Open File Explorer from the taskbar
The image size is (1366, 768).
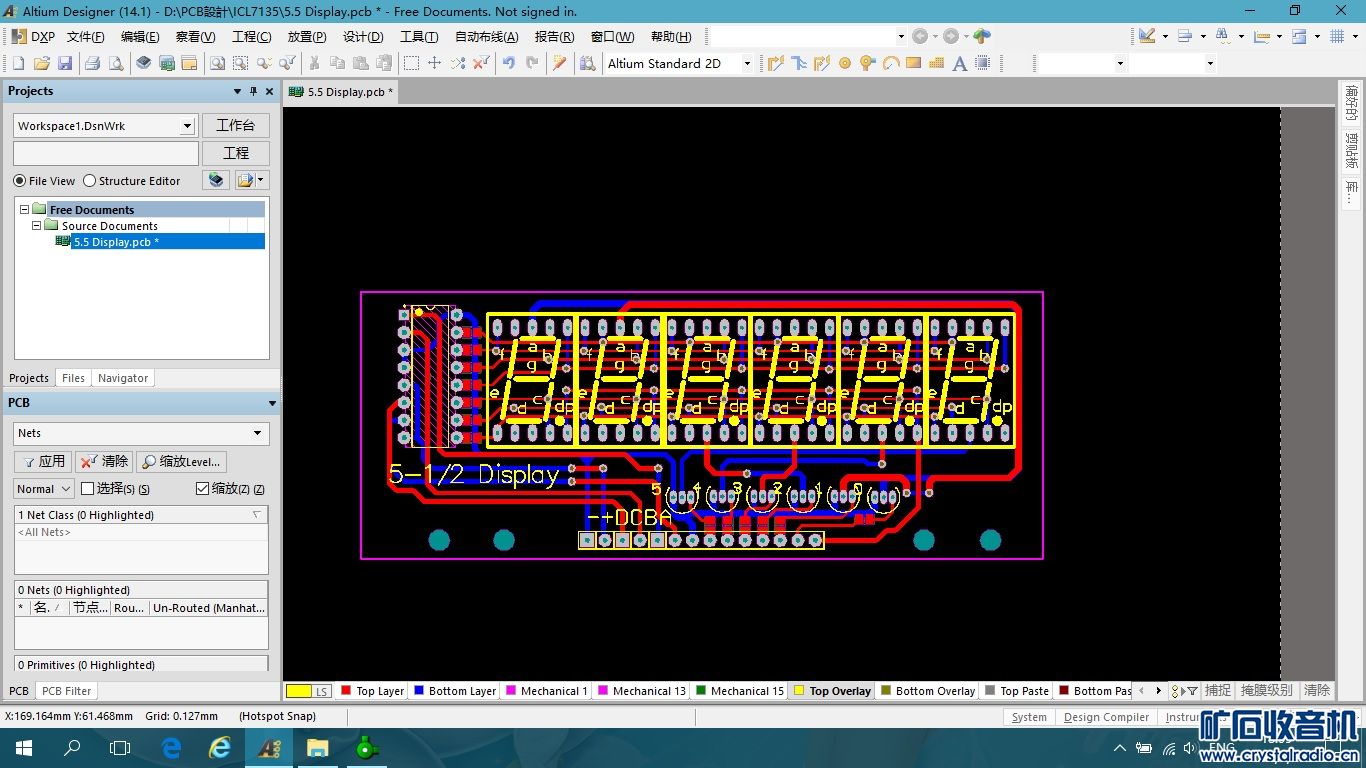pyautogui.click(x=317, y=748)
